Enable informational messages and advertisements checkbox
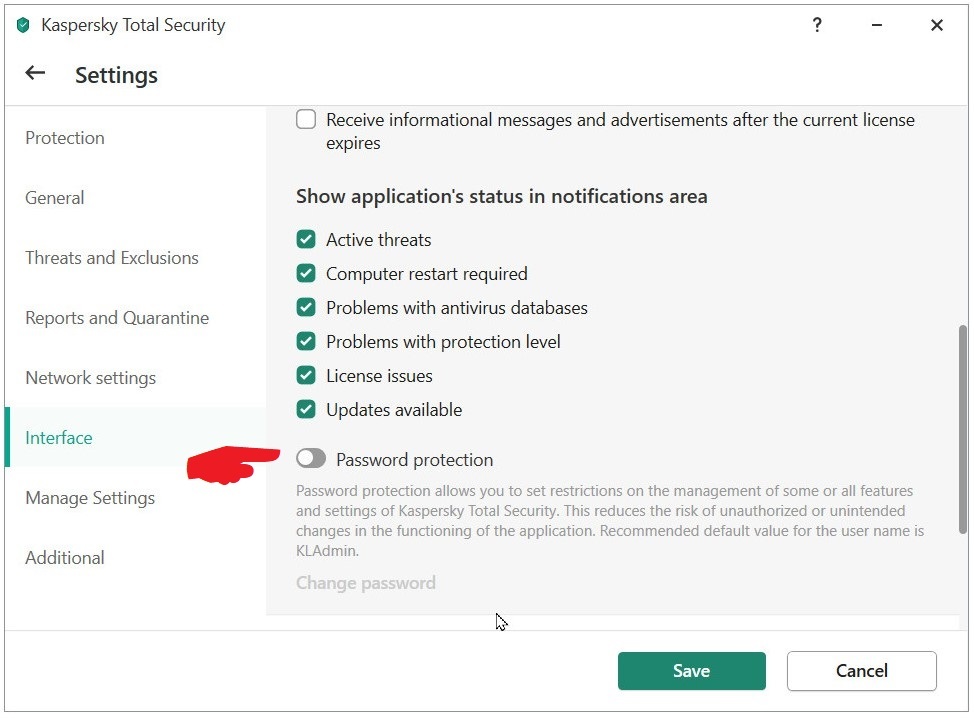The image size is (974, 718). 306,120
